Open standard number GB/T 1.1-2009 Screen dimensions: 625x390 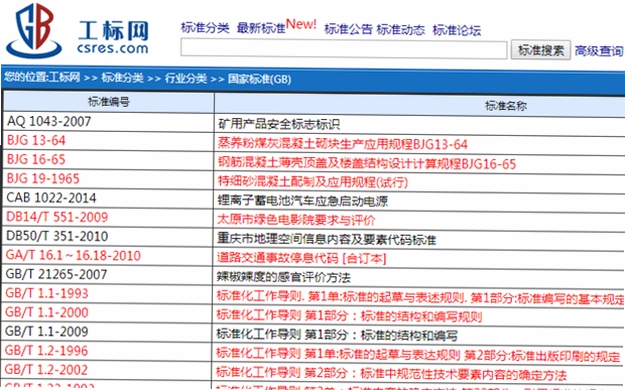coord(47,331)
